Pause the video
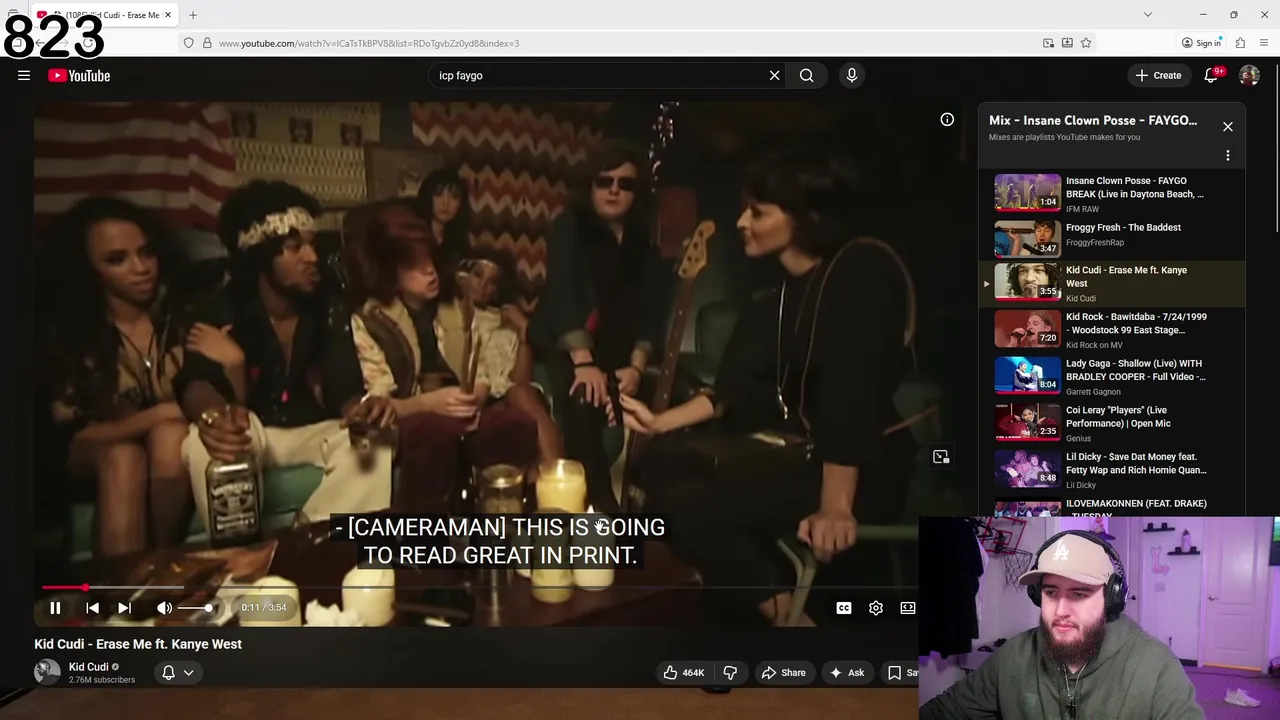1280x720 pixels. (x=55, y=607)
